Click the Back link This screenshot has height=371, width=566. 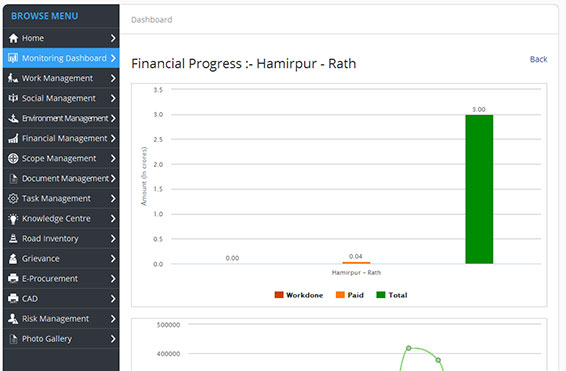538,59
